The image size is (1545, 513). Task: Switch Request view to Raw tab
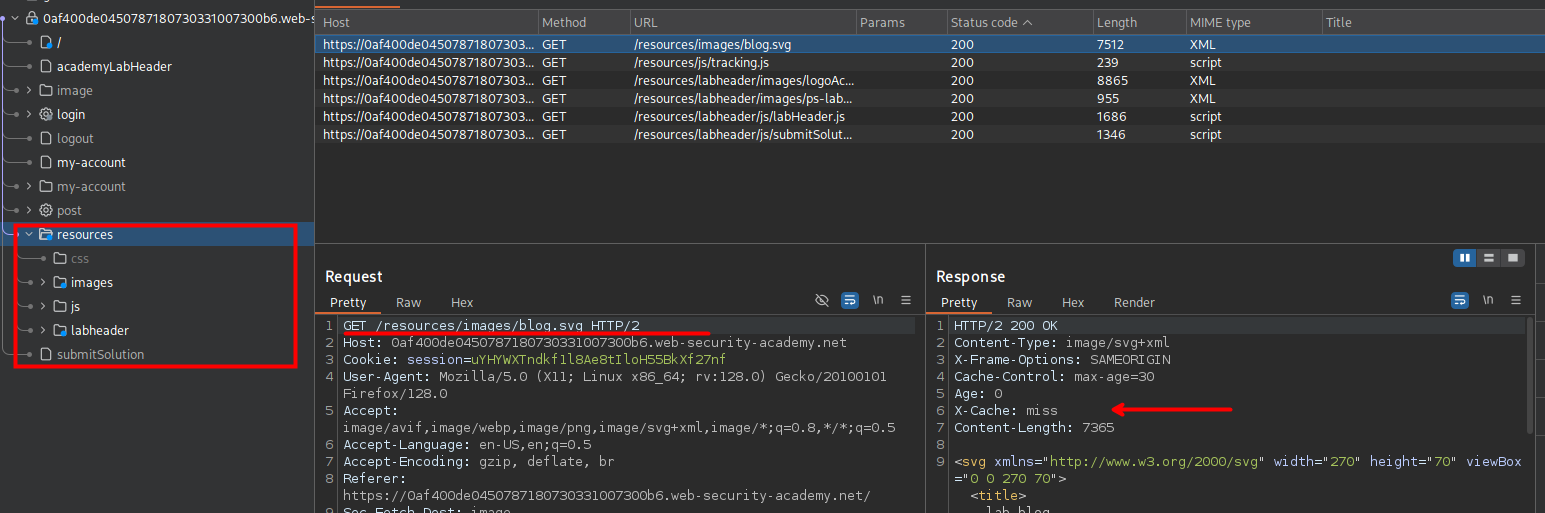coord(408,302)
